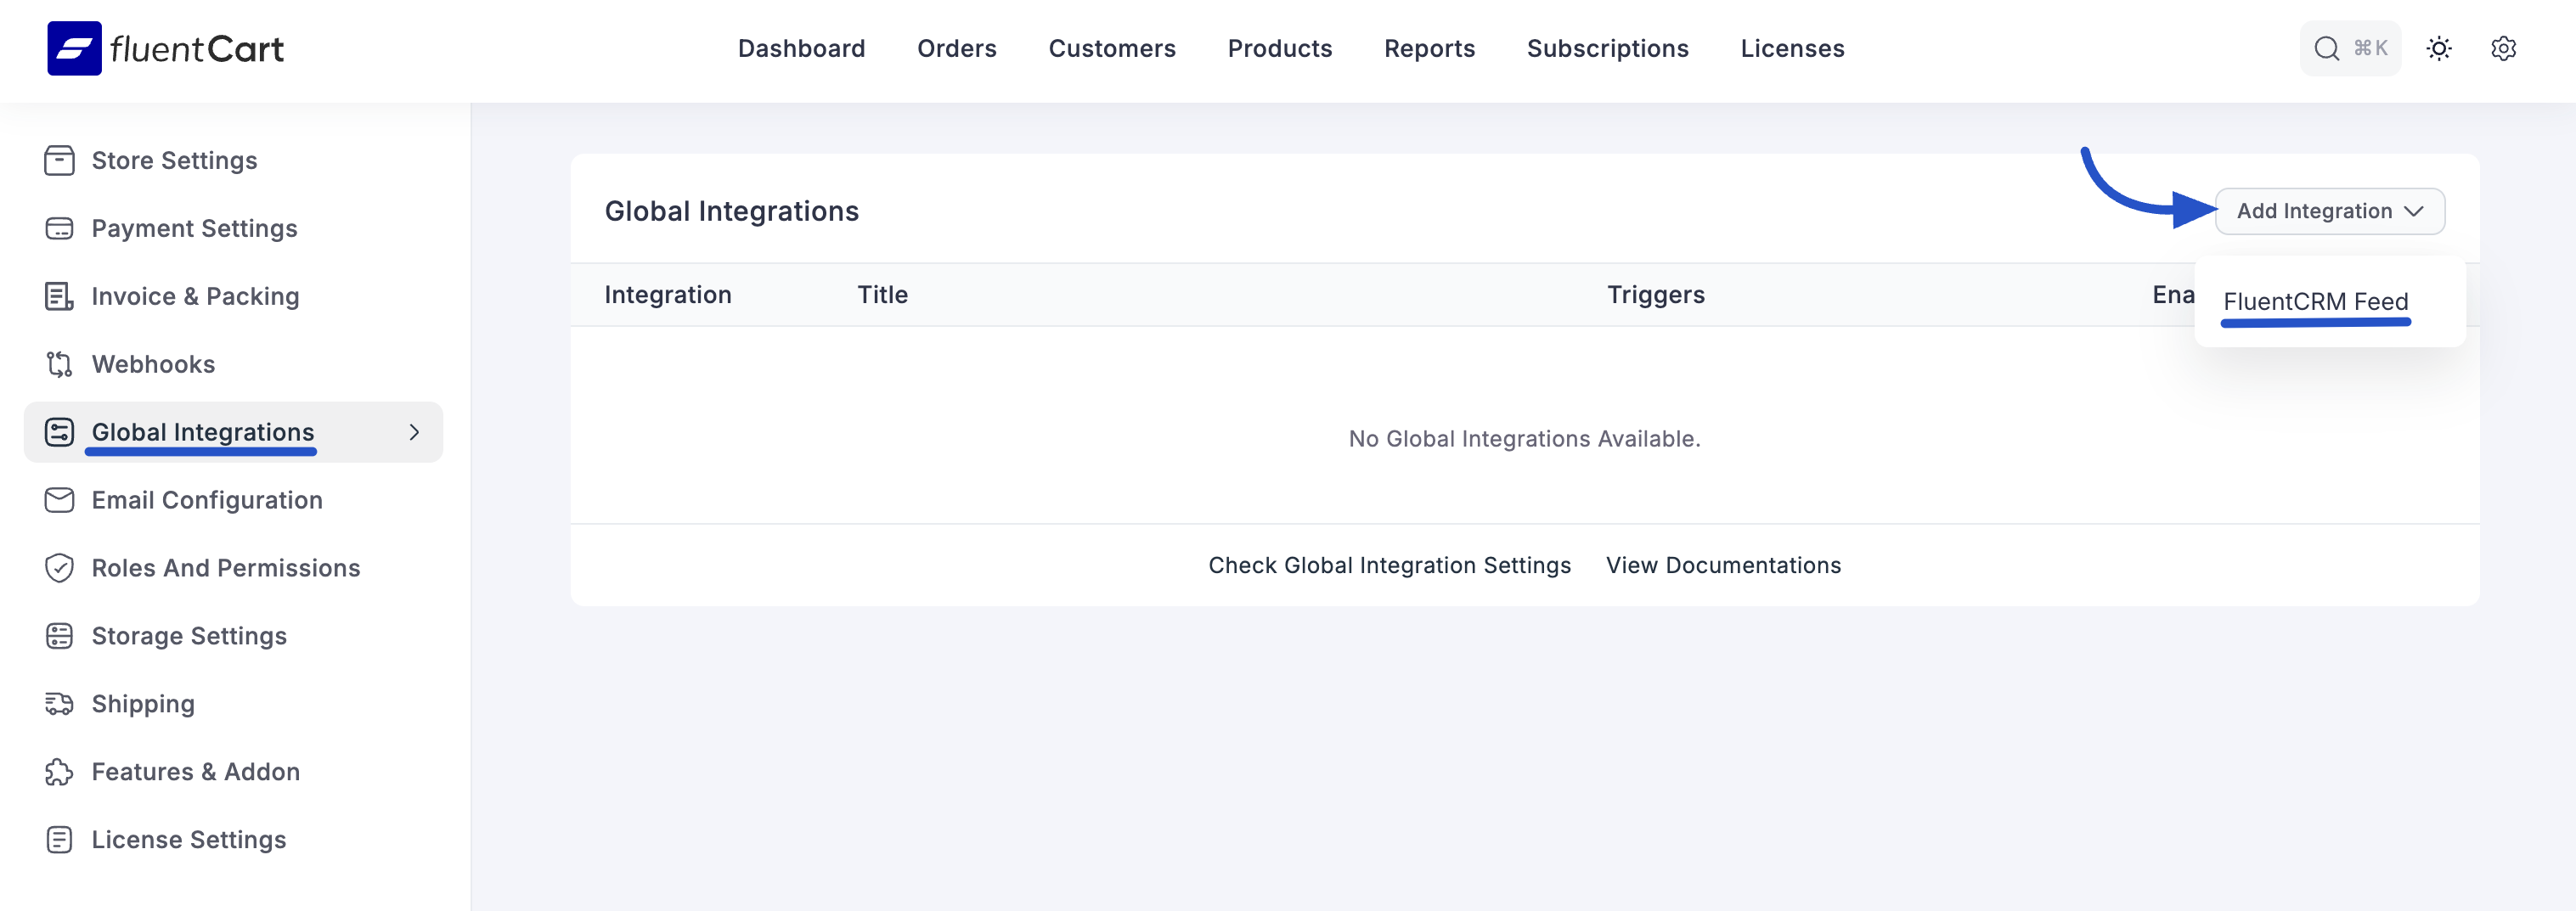Select FluentCRM Feed from dropdown
The width and height of the screenshot is (2576, 911).
tap(2314, 301)
